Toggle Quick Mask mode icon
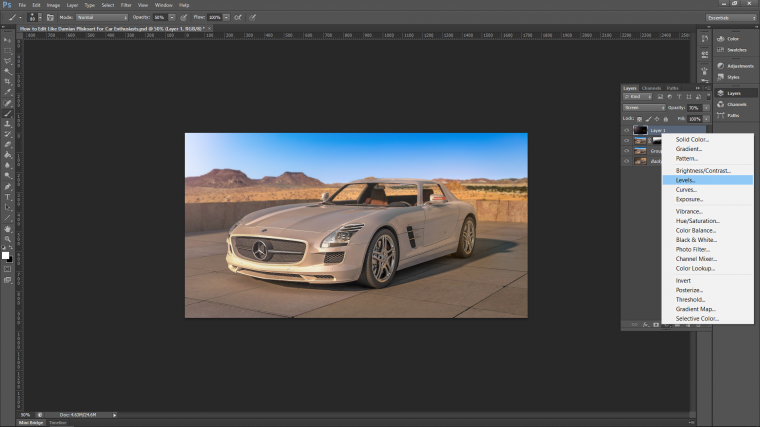 (7, 269)
